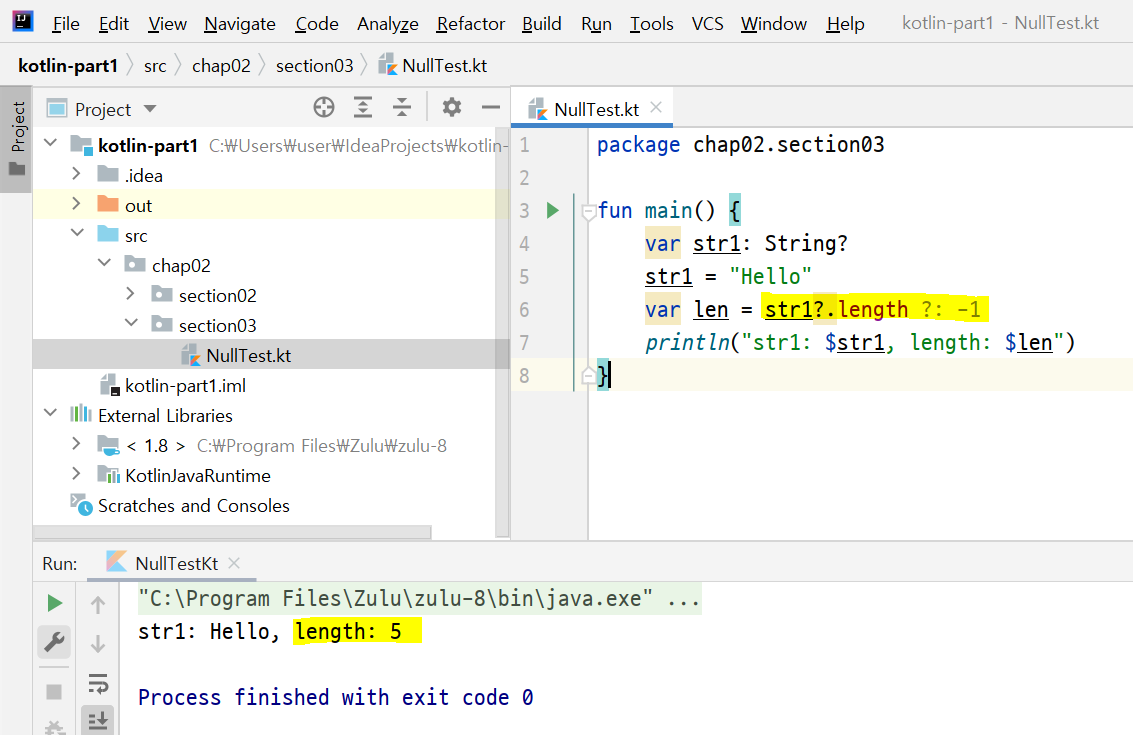Viewport: 1133px width, 735px height.
Task: Click "Process finished with exit code 0" text
Action: [x=335, y=697]
